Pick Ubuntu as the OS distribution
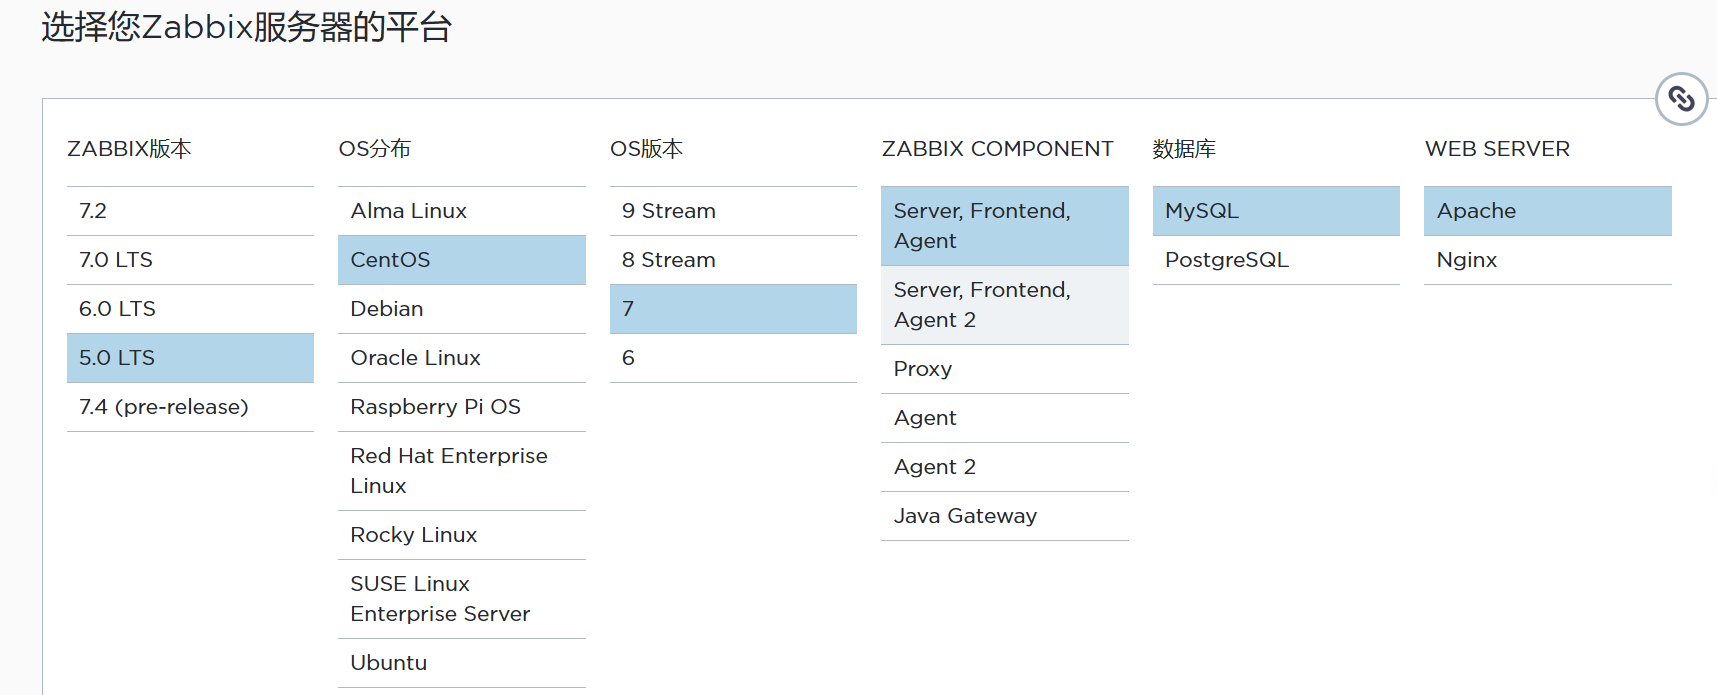Screen dimensions: 1717x695 (461, 663)
